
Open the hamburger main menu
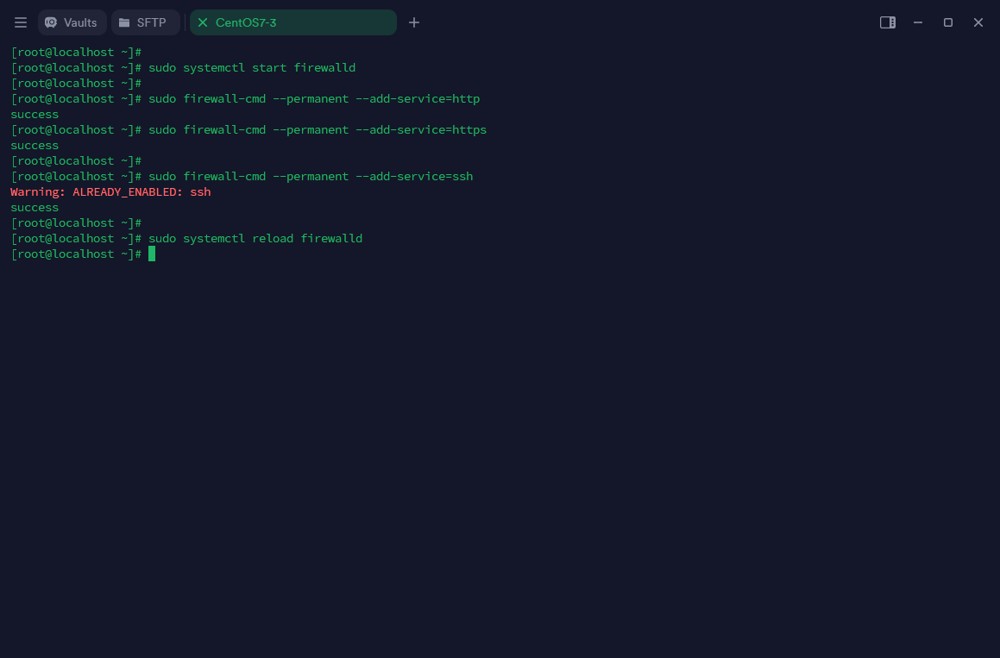coord(20,22)
